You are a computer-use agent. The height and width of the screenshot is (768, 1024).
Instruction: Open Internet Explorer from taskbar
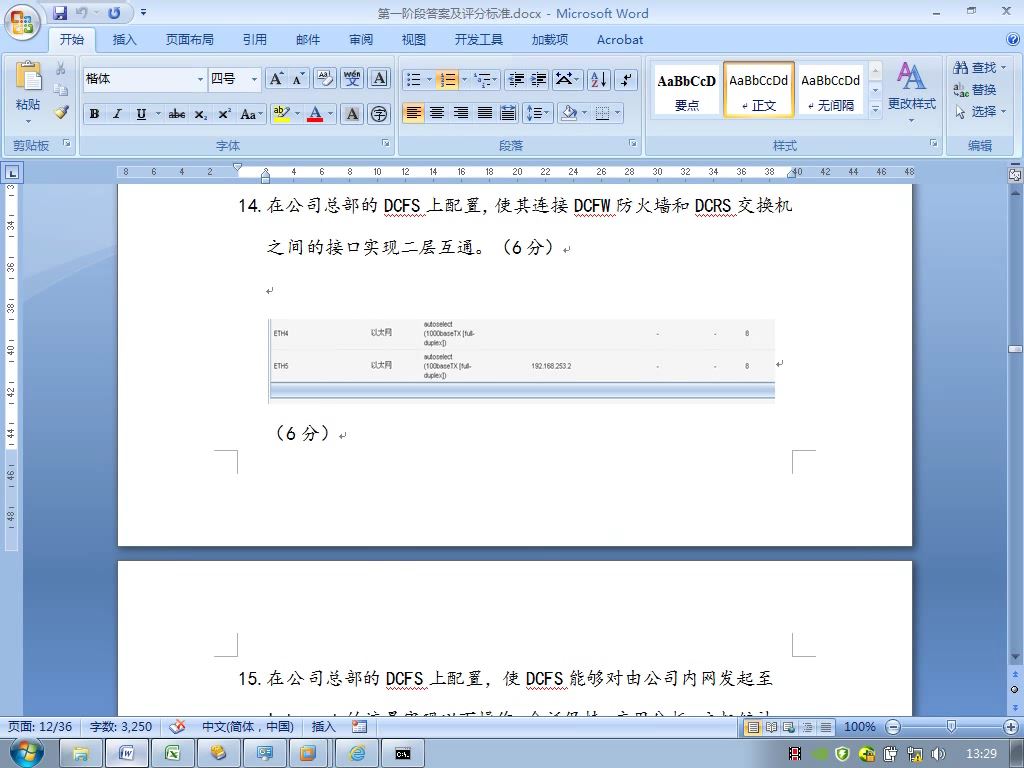pos(357,754)
